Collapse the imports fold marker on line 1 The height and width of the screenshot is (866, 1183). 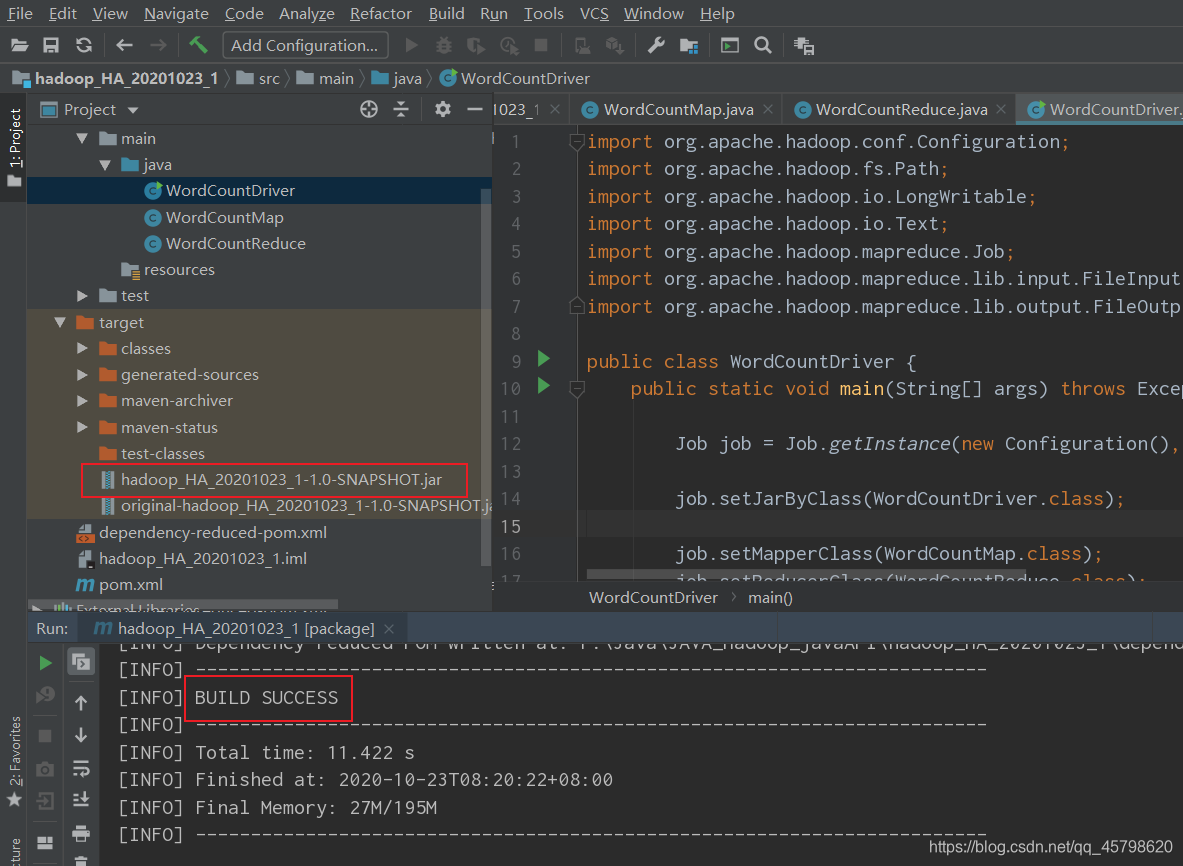click(x=576, y=142)
